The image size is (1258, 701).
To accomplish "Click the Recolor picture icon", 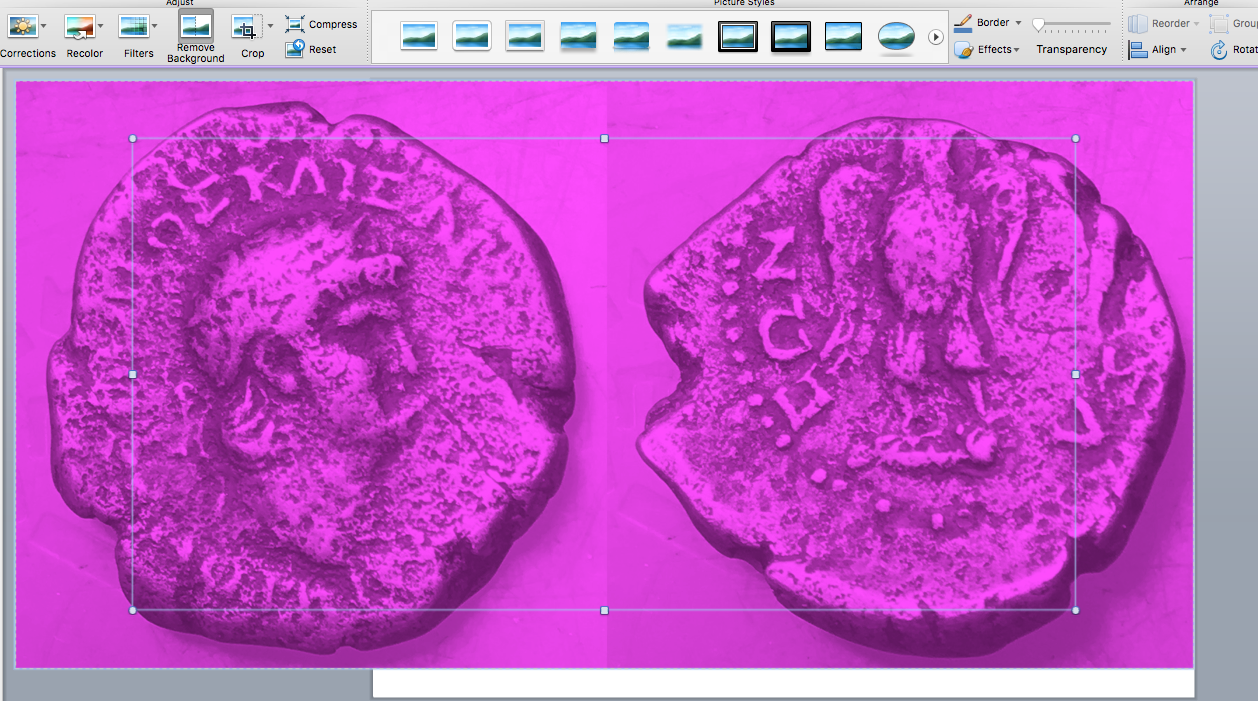I will 80,27.
